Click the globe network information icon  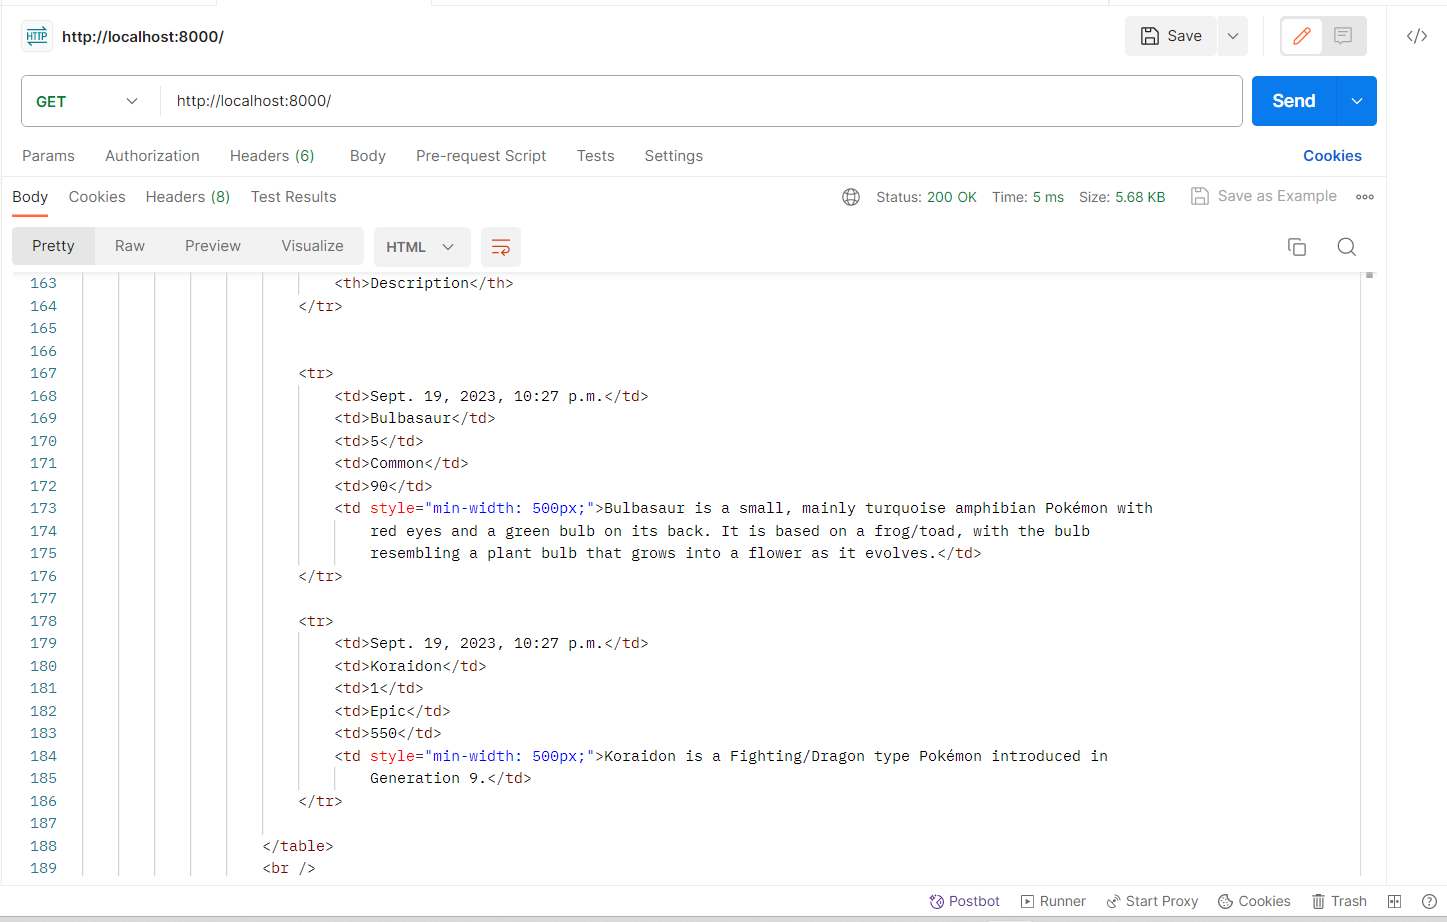[851, 197]
